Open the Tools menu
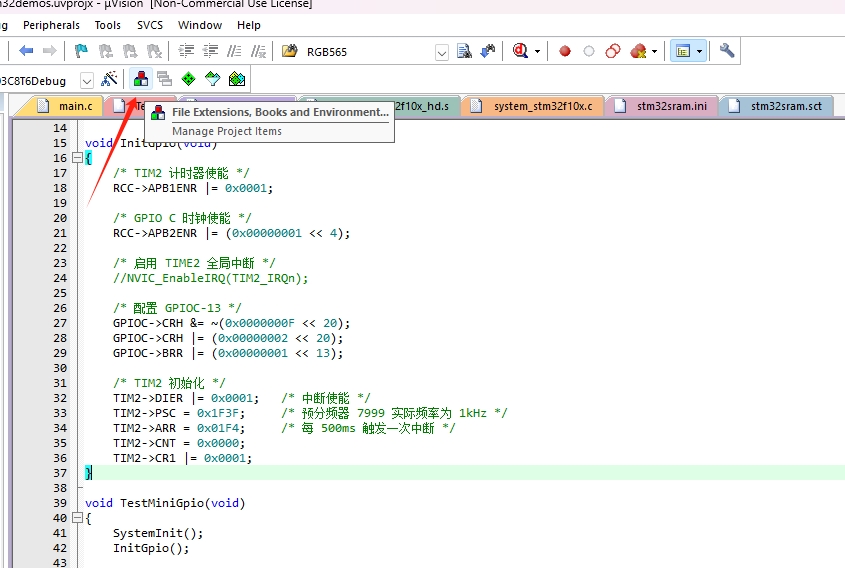 coord(108,25)
